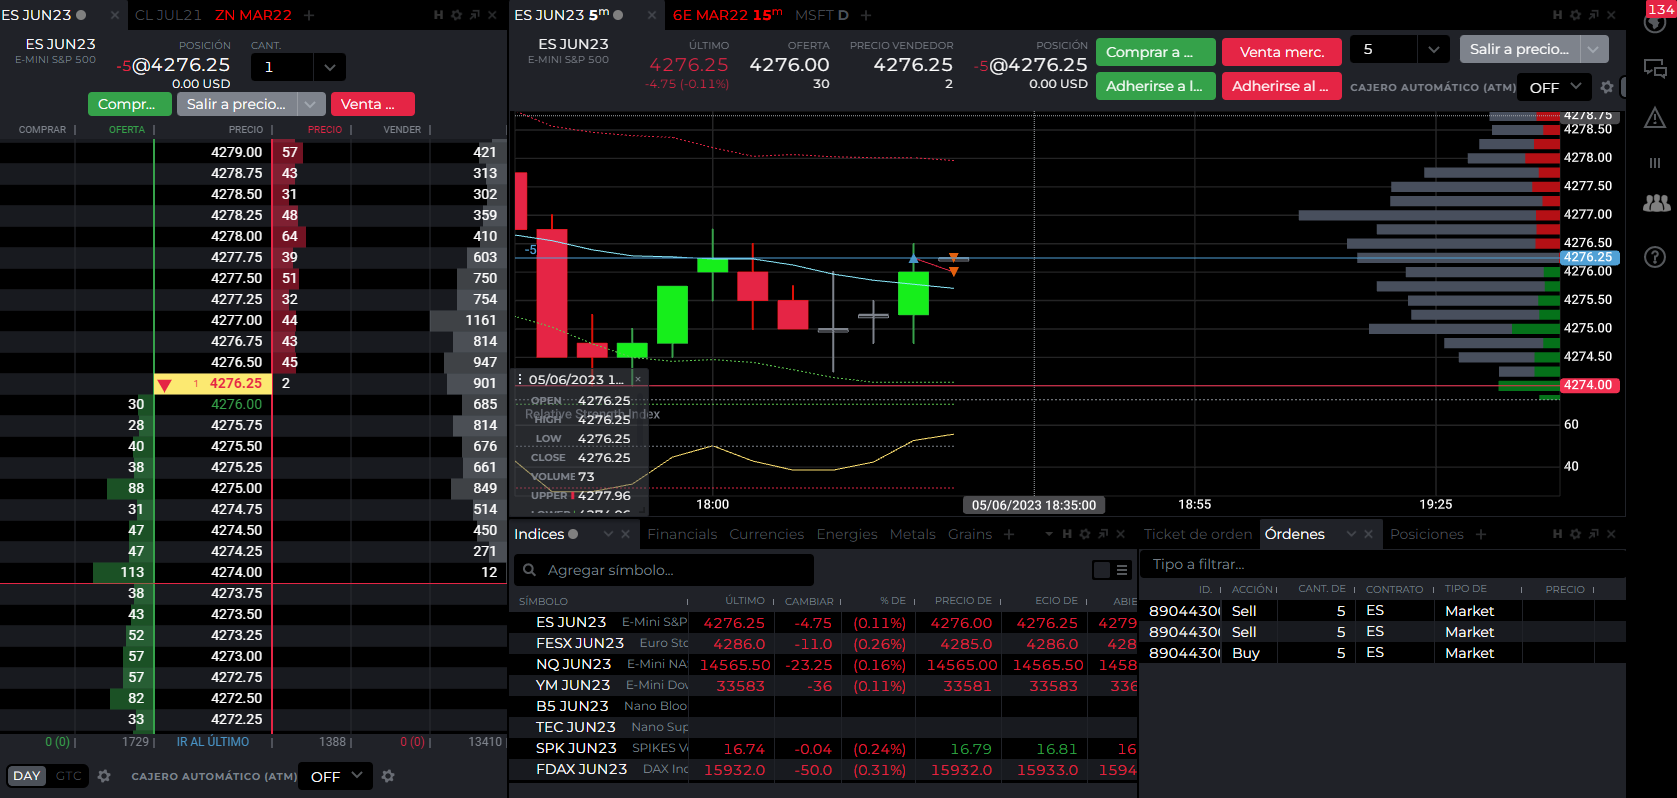Switch watchlist to list view
This screenshot has width=1677, height=798.
point(1122,570)
